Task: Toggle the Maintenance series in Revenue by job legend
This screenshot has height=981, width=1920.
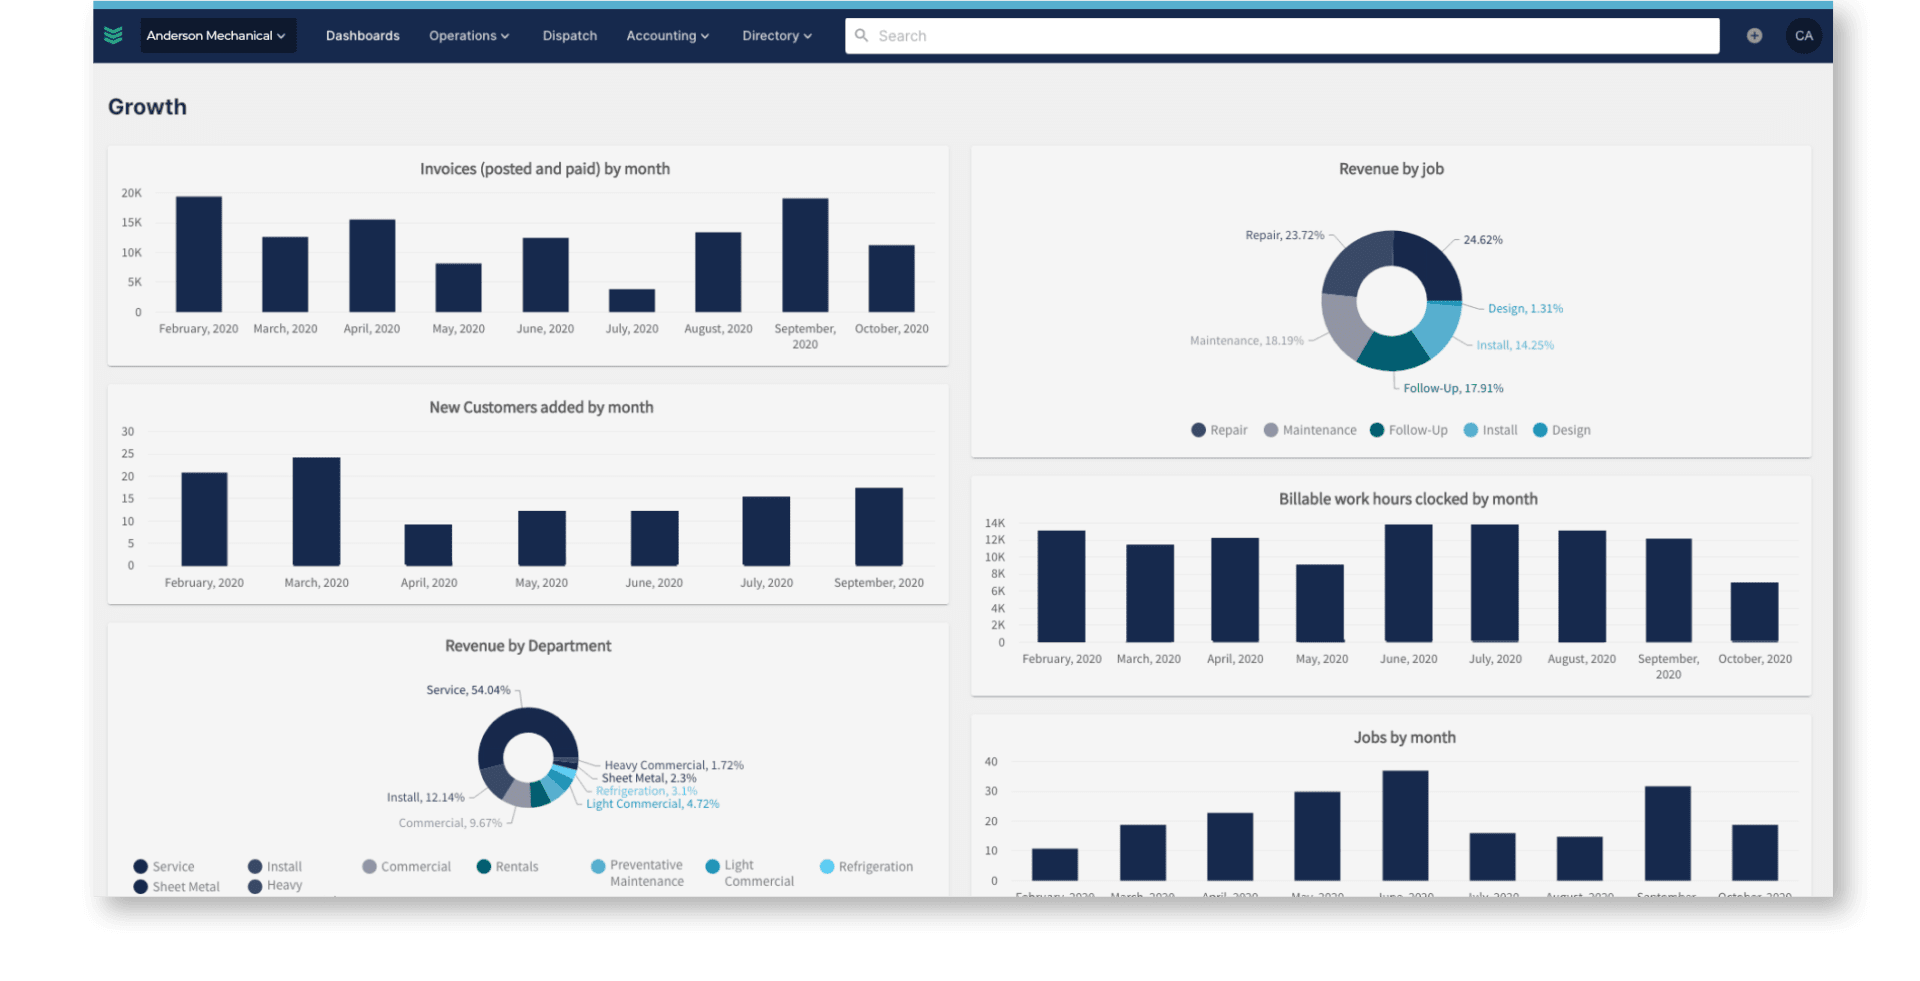Action: 1270,430
